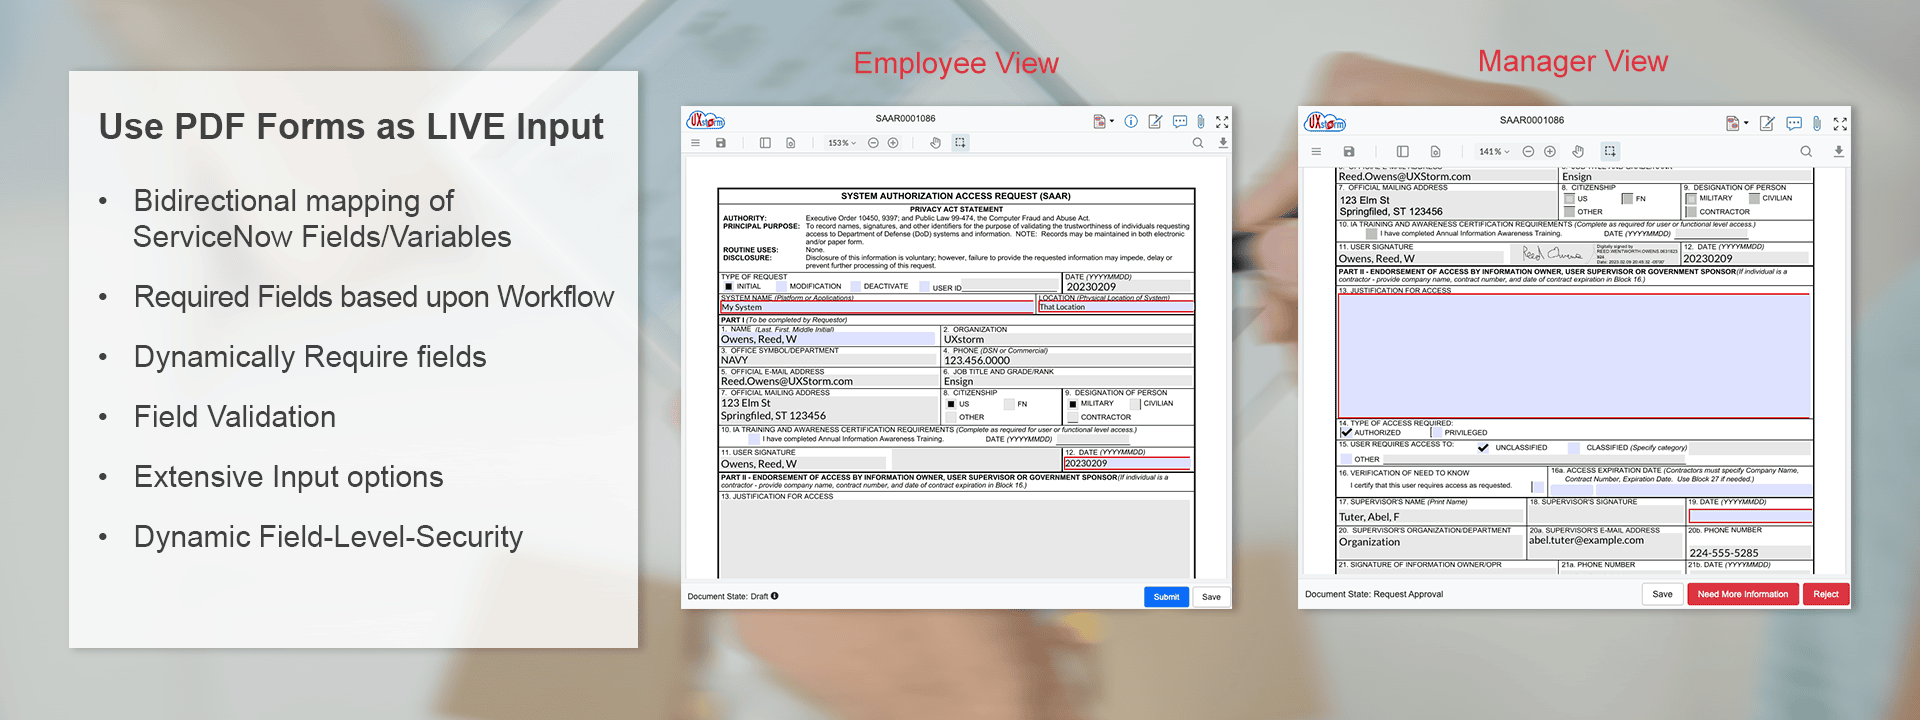Click the UXstorm logo in Employee View

click(705, 121)
